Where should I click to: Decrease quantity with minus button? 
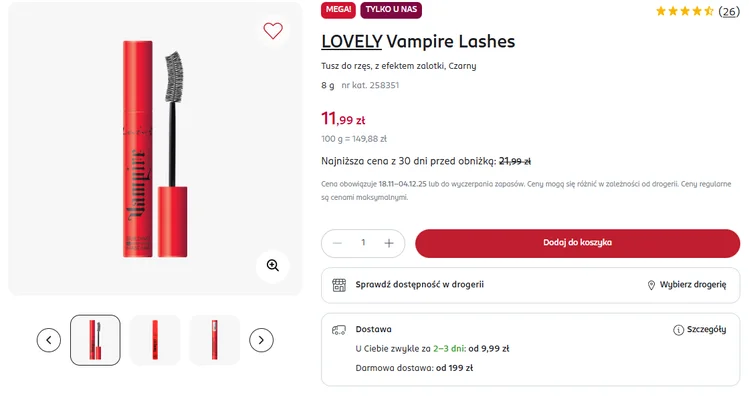tap(337, 243)
